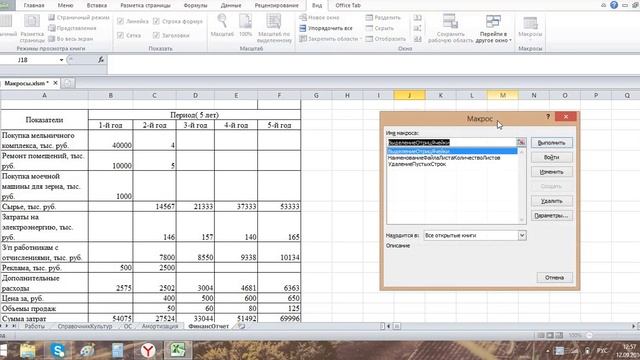Image resolution: width=640 pixels, height=360 pixels.
Task: Switch to the Работы sheet tab
Action: 34,326
